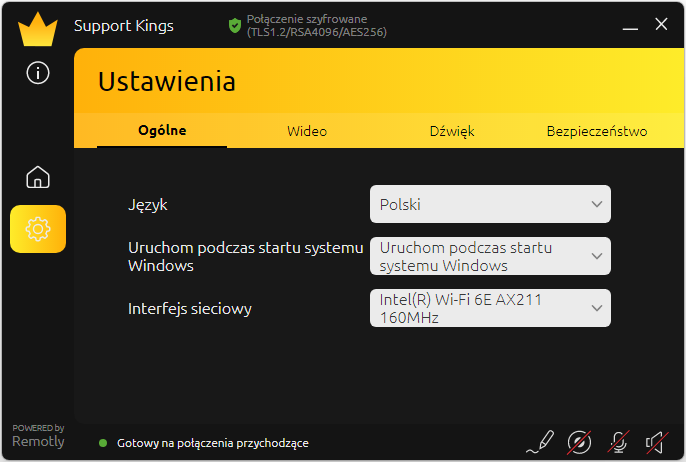Go to the Home screen icon
The height and width of the screenshot is (462, 686).
38,178
